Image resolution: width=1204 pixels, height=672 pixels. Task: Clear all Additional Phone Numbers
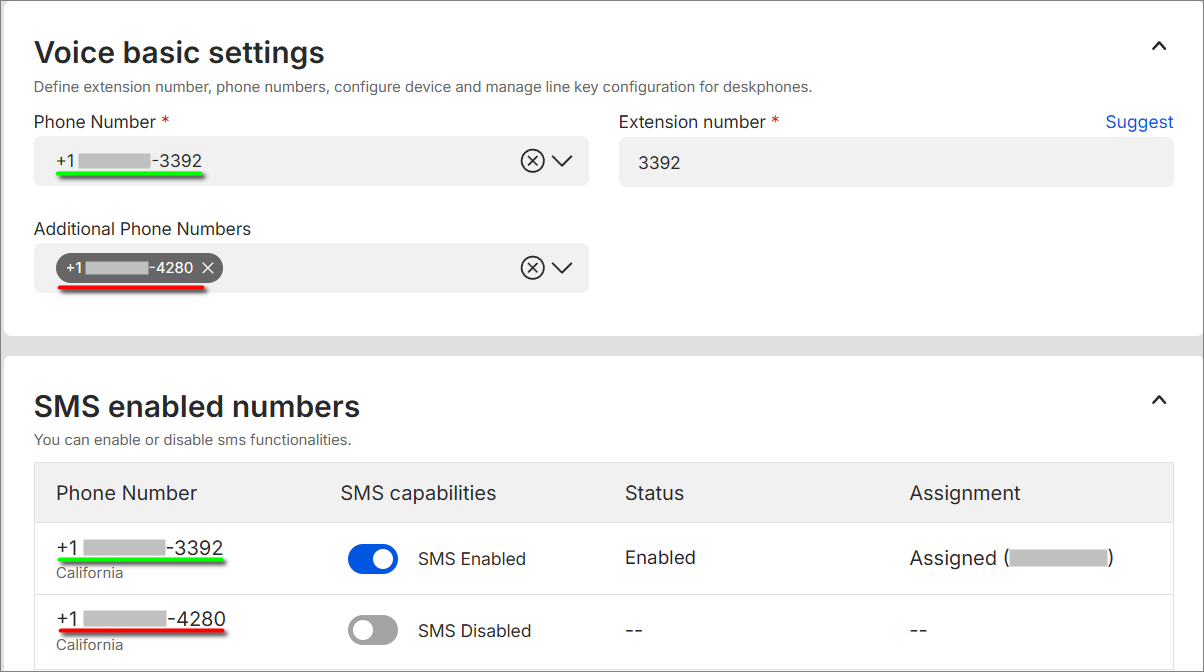[x=532, y=268]
